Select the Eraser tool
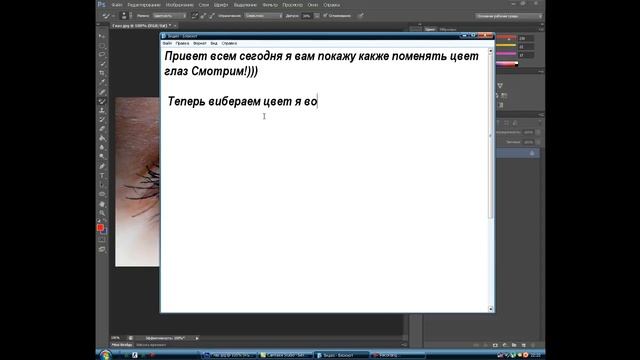640x360 pixels. tap(102, 129)
